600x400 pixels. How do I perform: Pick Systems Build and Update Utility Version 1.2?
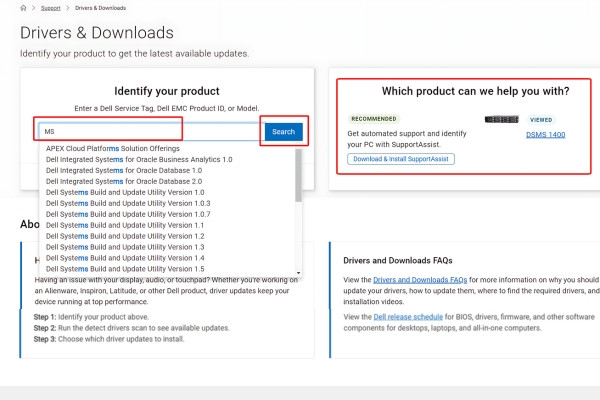[125, 236]
